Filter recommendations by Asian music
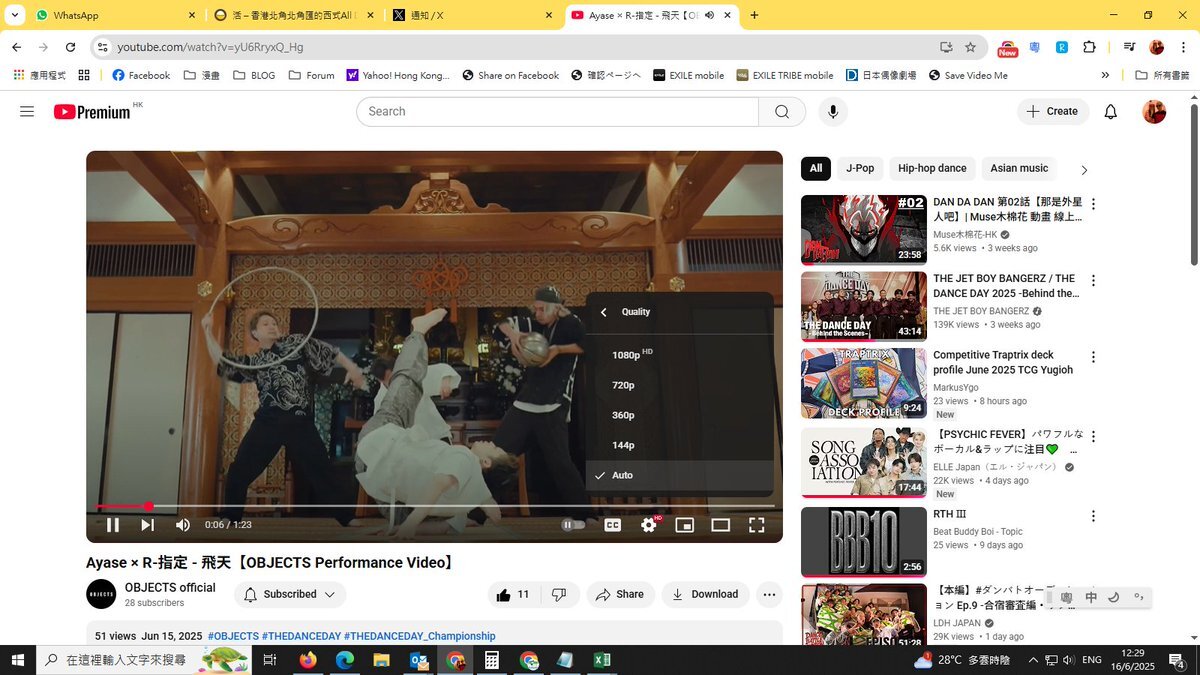This screenshot has width=1200, height=675. [x=1019, y=169]
